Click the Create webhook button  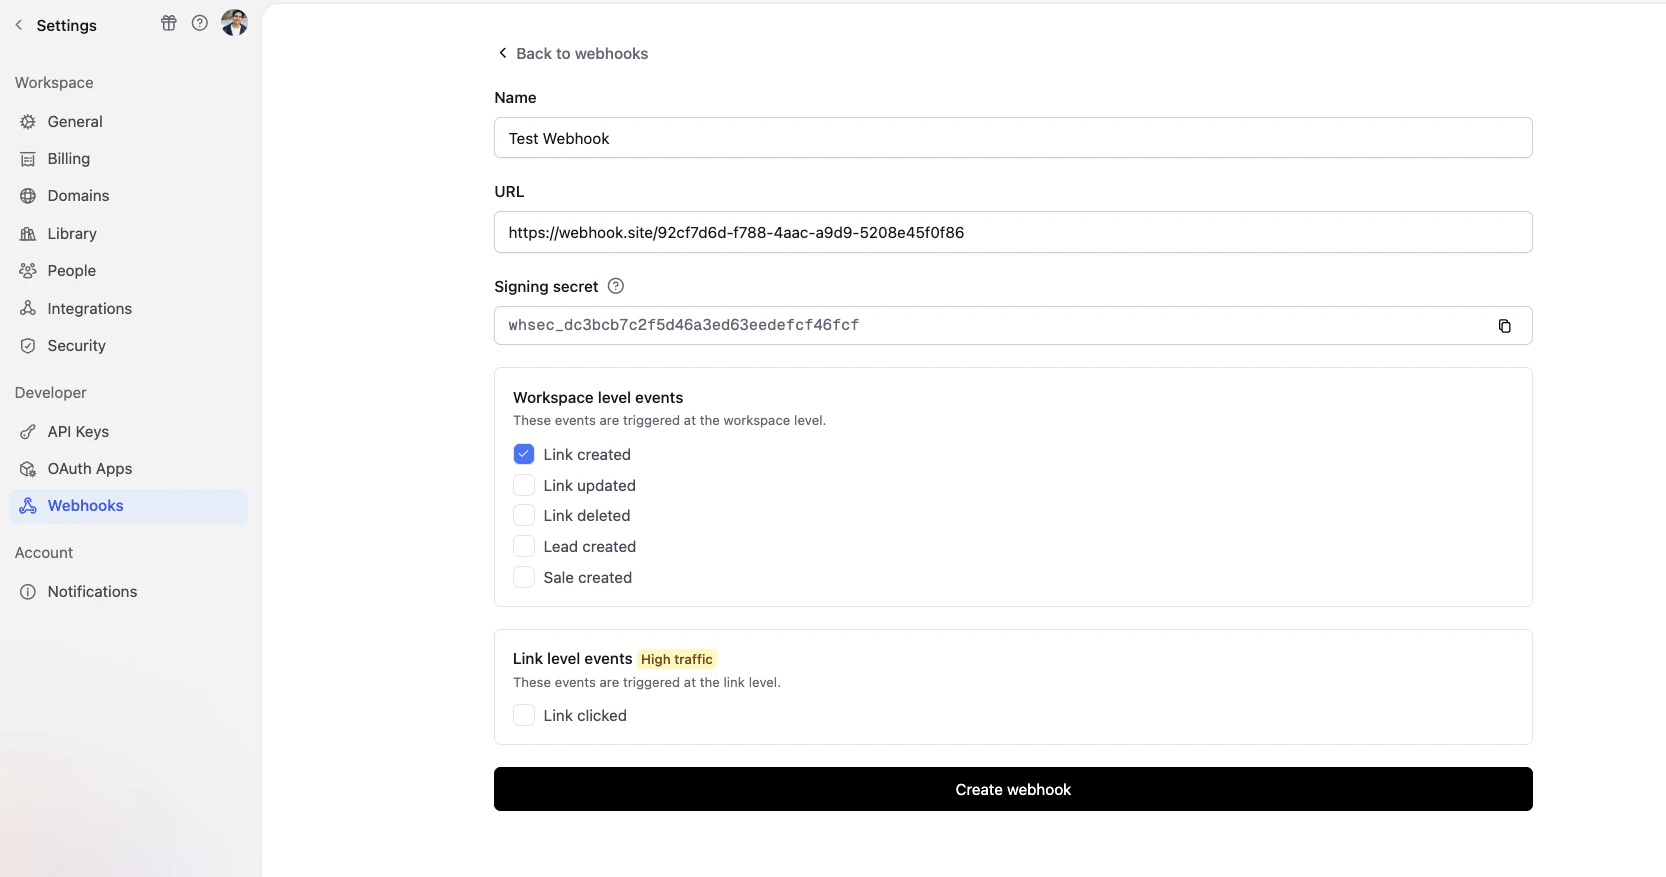pyautogui.click(x=1012, y=789)
